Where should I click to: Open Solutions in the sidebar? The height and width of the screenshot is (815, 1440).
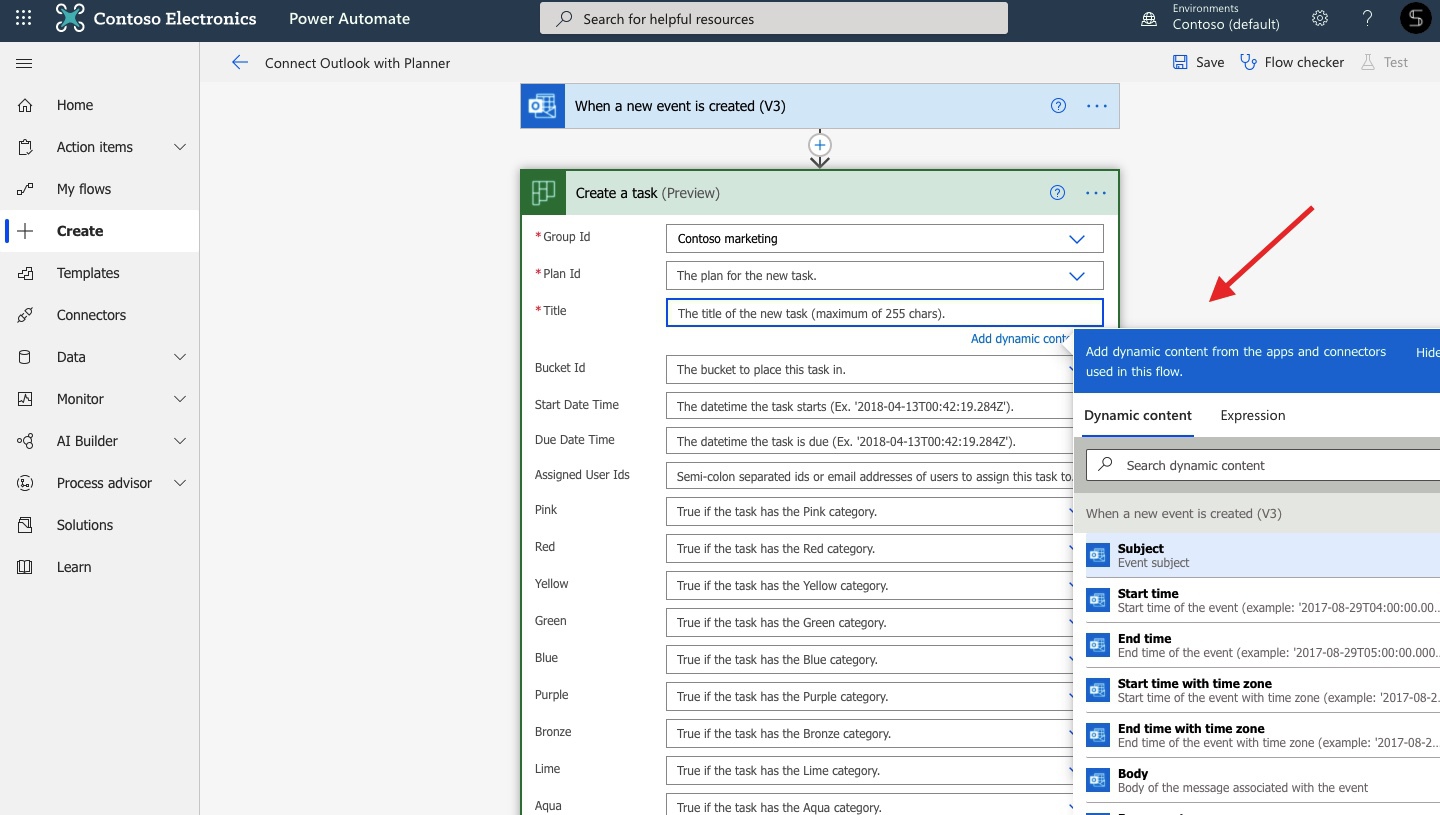[x=99, y=525]
